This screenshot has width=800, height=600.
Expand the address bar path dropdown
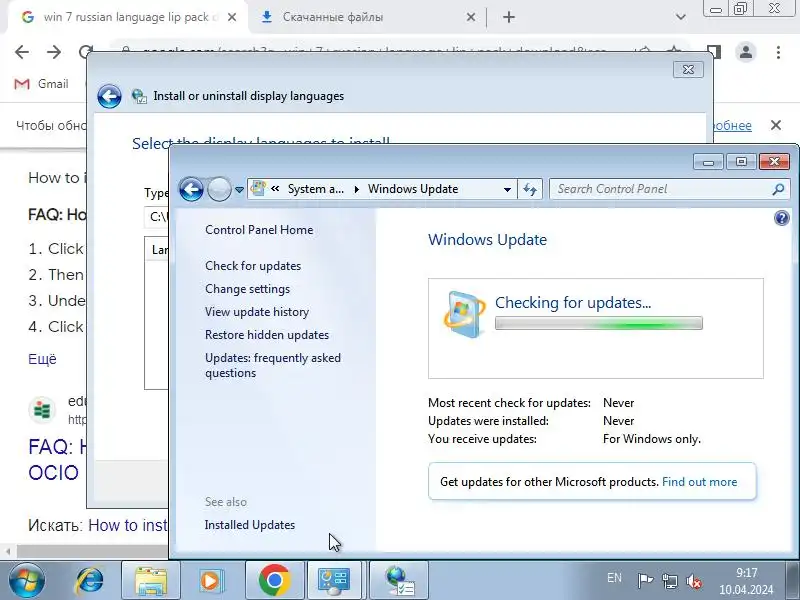(507, 189)
